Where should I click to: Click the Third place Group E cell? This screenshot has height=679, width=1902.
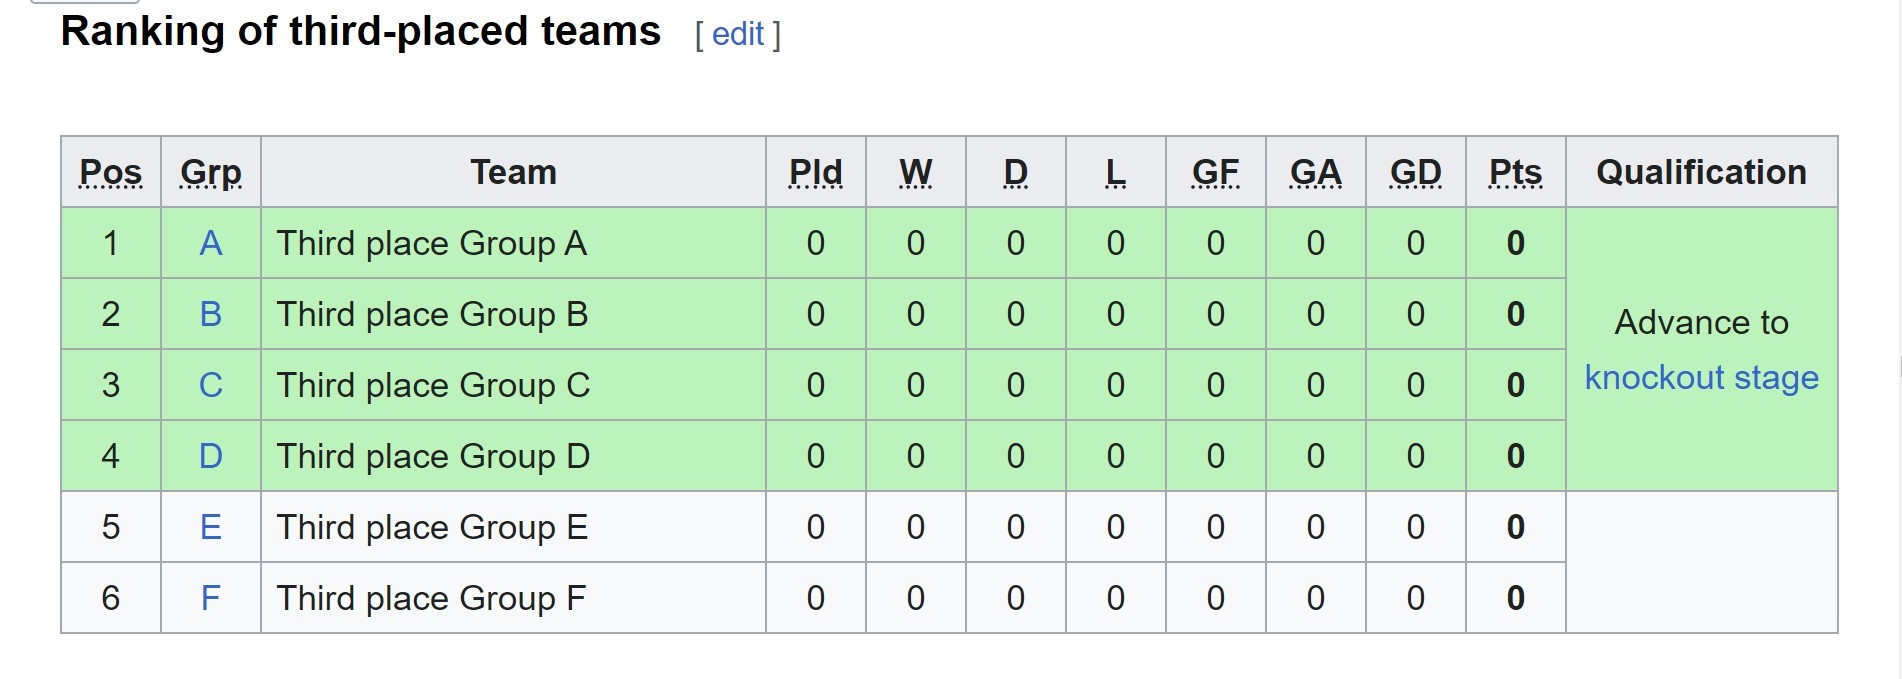[x=432, y=527]
